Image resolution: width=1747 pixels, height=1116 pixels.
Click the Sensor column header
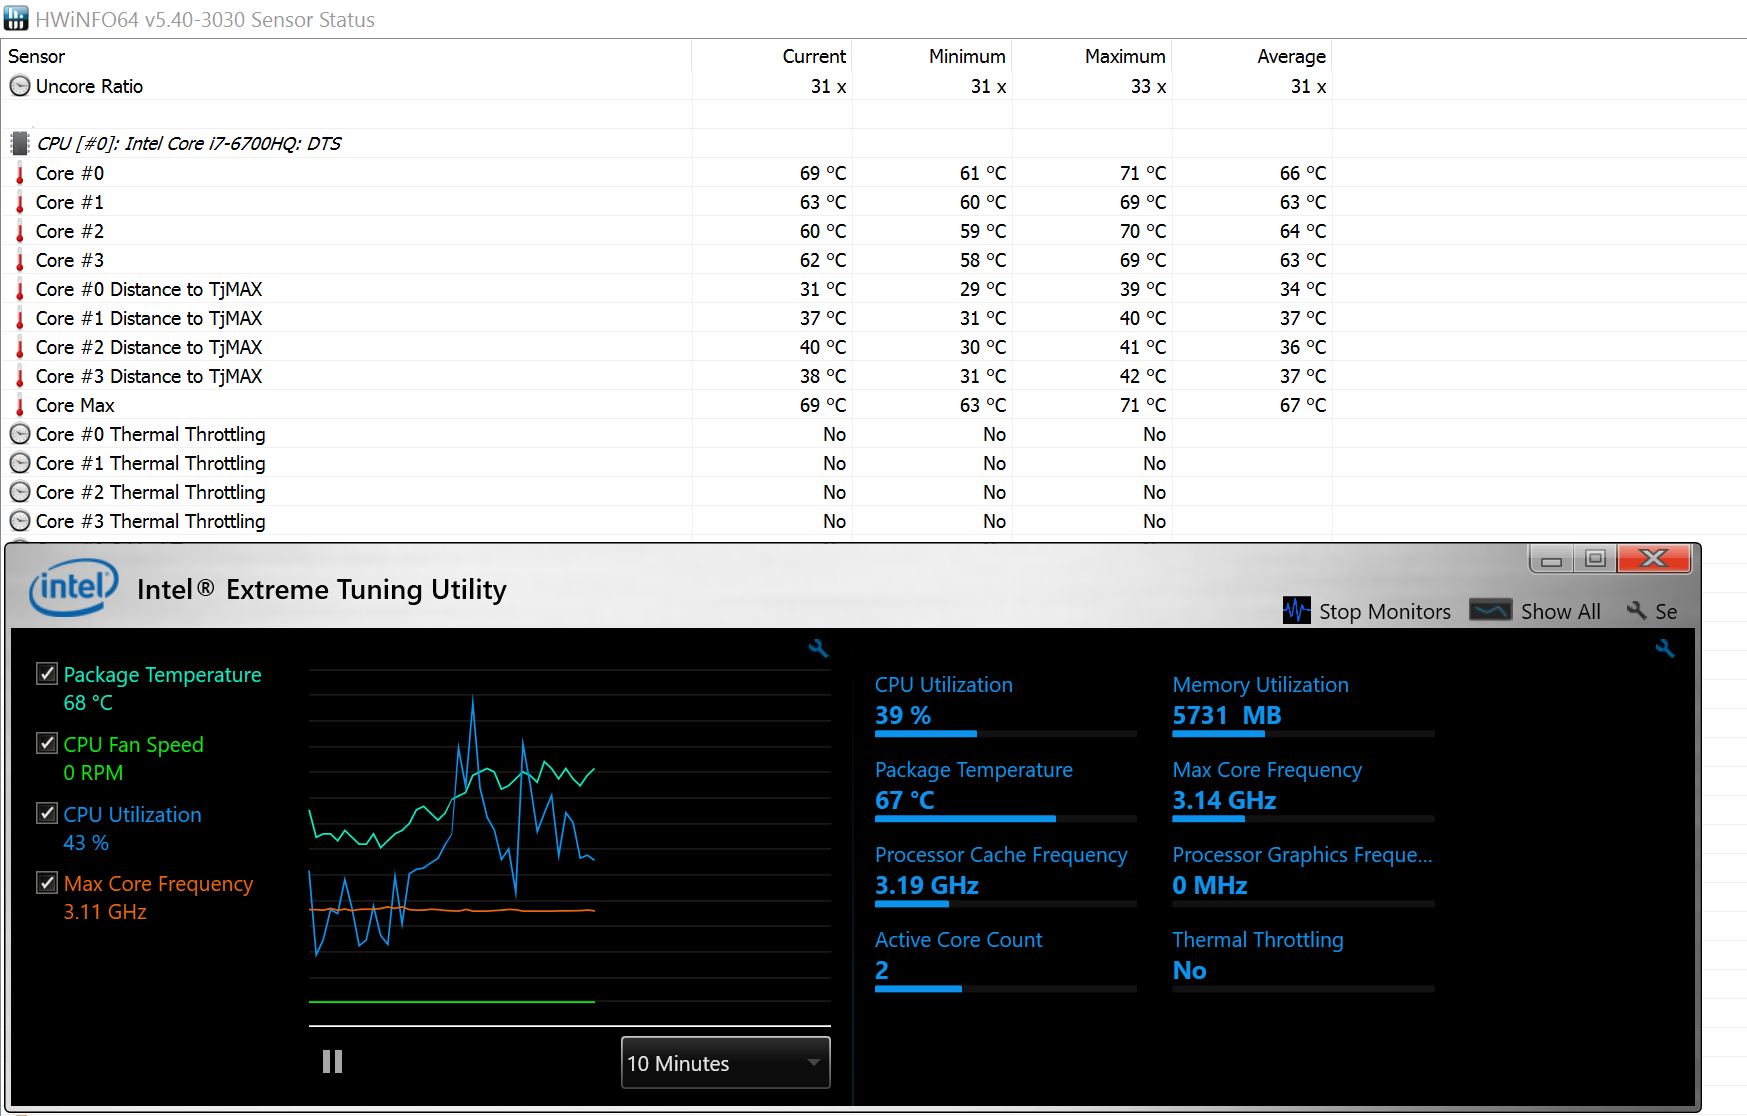point(37,56)
